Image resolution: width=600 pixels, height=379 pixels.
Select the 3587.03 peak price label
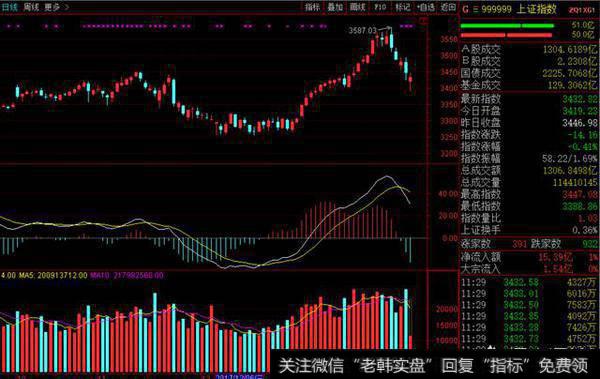[362, 31]
